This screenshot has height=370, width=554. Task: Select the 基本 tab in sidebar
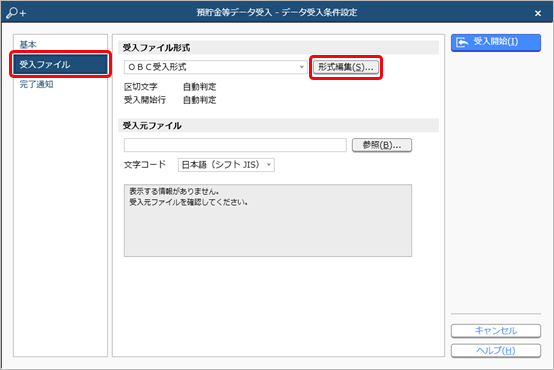click(28, 45)
